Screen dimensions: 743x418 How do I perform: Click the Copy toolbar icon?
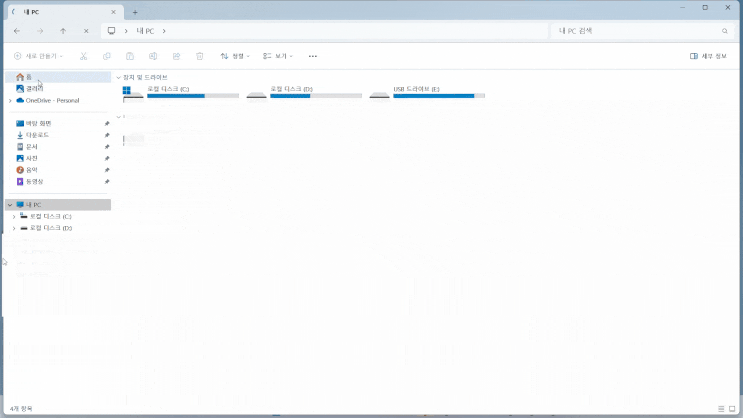pyautogui.click(x=107, y=56)
